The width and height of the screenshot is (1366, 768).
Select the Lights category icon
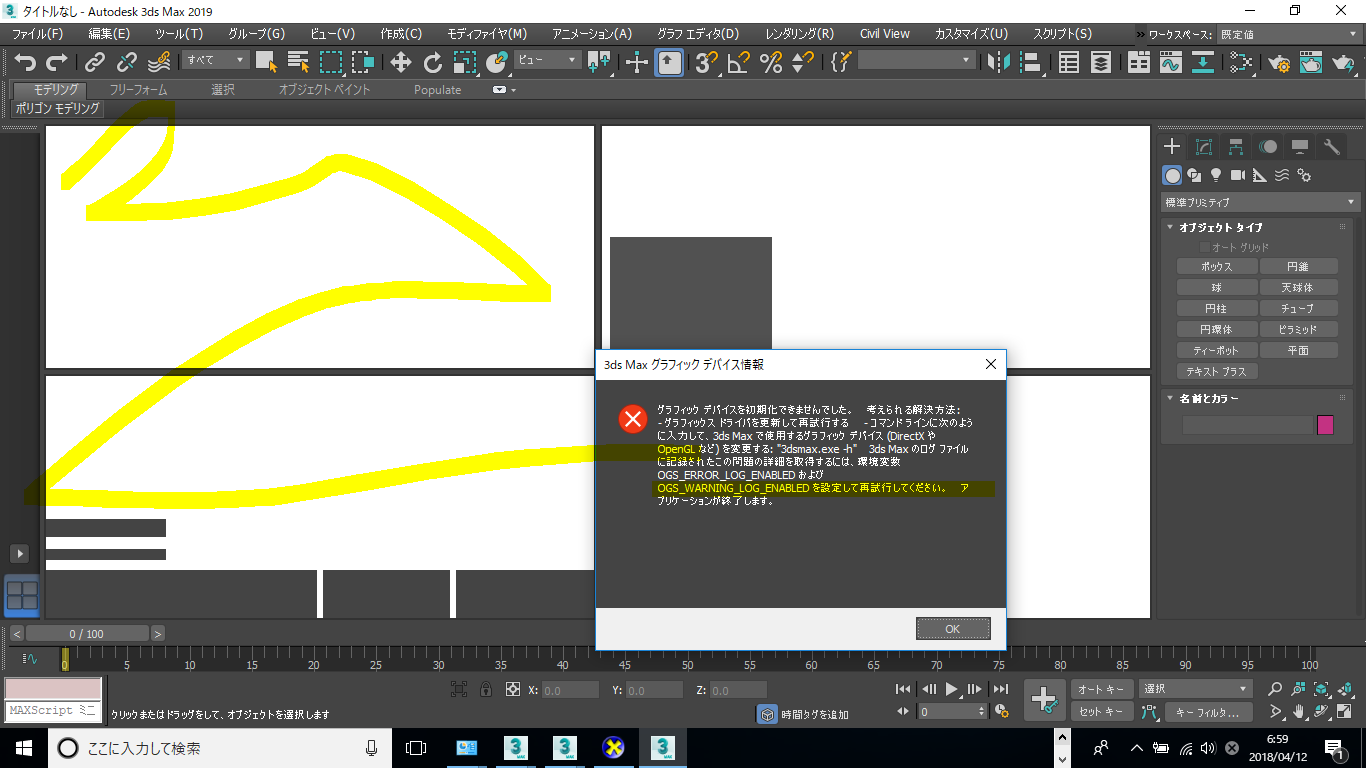(1216, 175)
